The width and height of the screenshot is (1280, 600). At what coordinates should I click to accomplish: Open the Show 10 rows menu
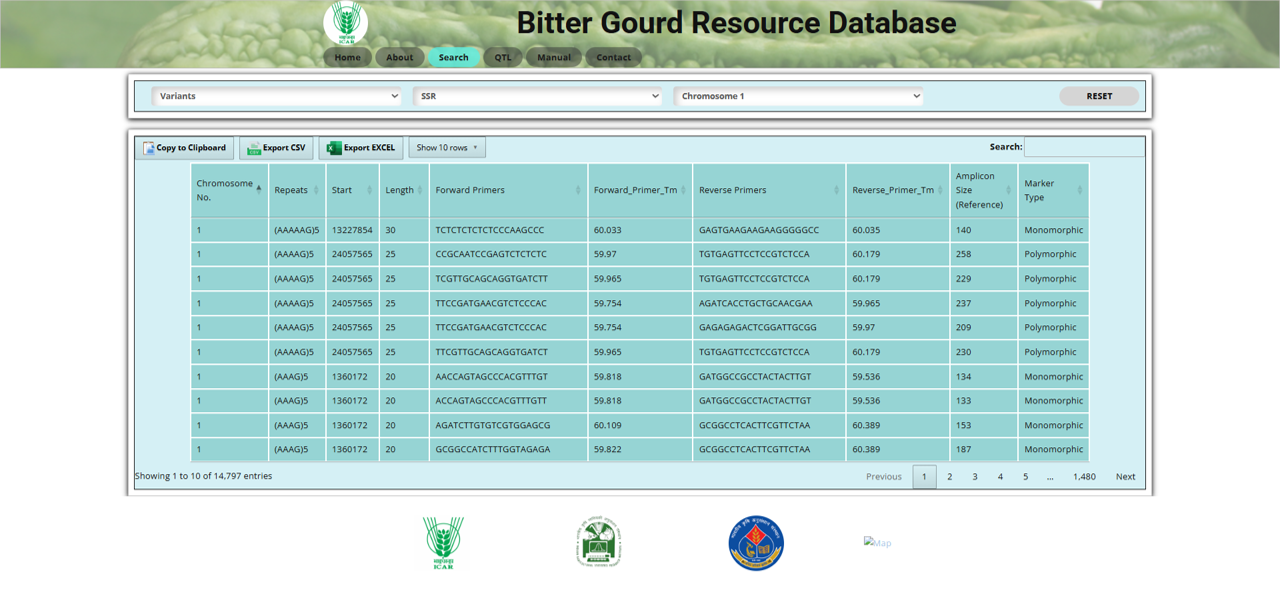(447, 148)
